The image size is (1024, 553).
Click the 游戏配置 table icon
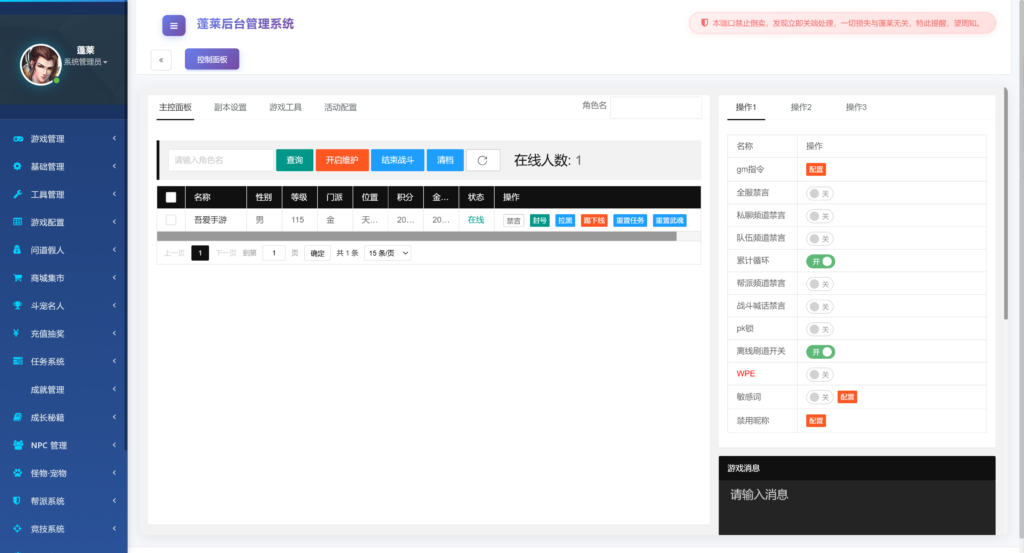coord(18,222)
